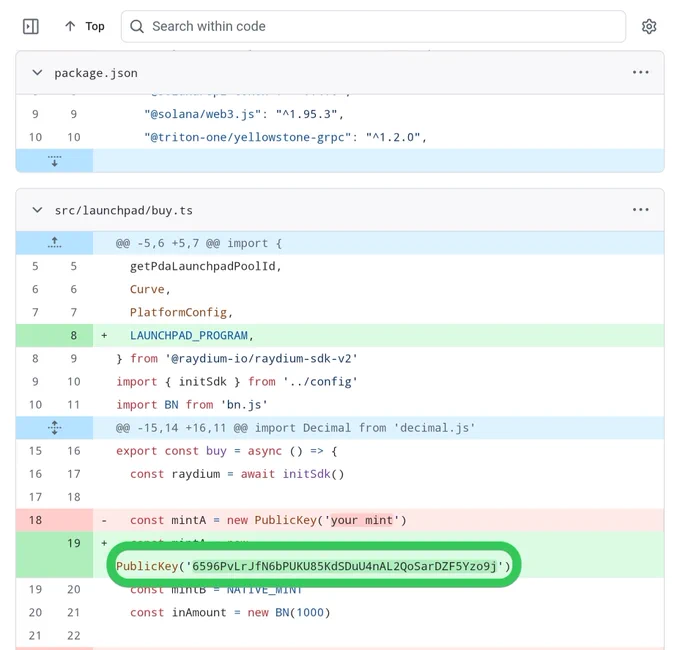This screenshot has height=650, width=680.
Task: Expand down hidden lines in package.json
Action: click(x=54, y=160)
